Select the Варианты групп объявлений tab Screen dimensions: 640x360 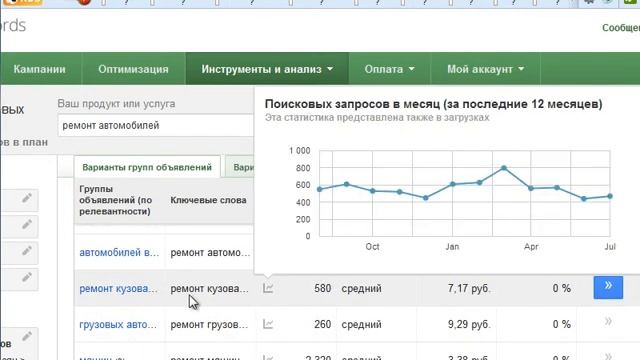point(147,167)
